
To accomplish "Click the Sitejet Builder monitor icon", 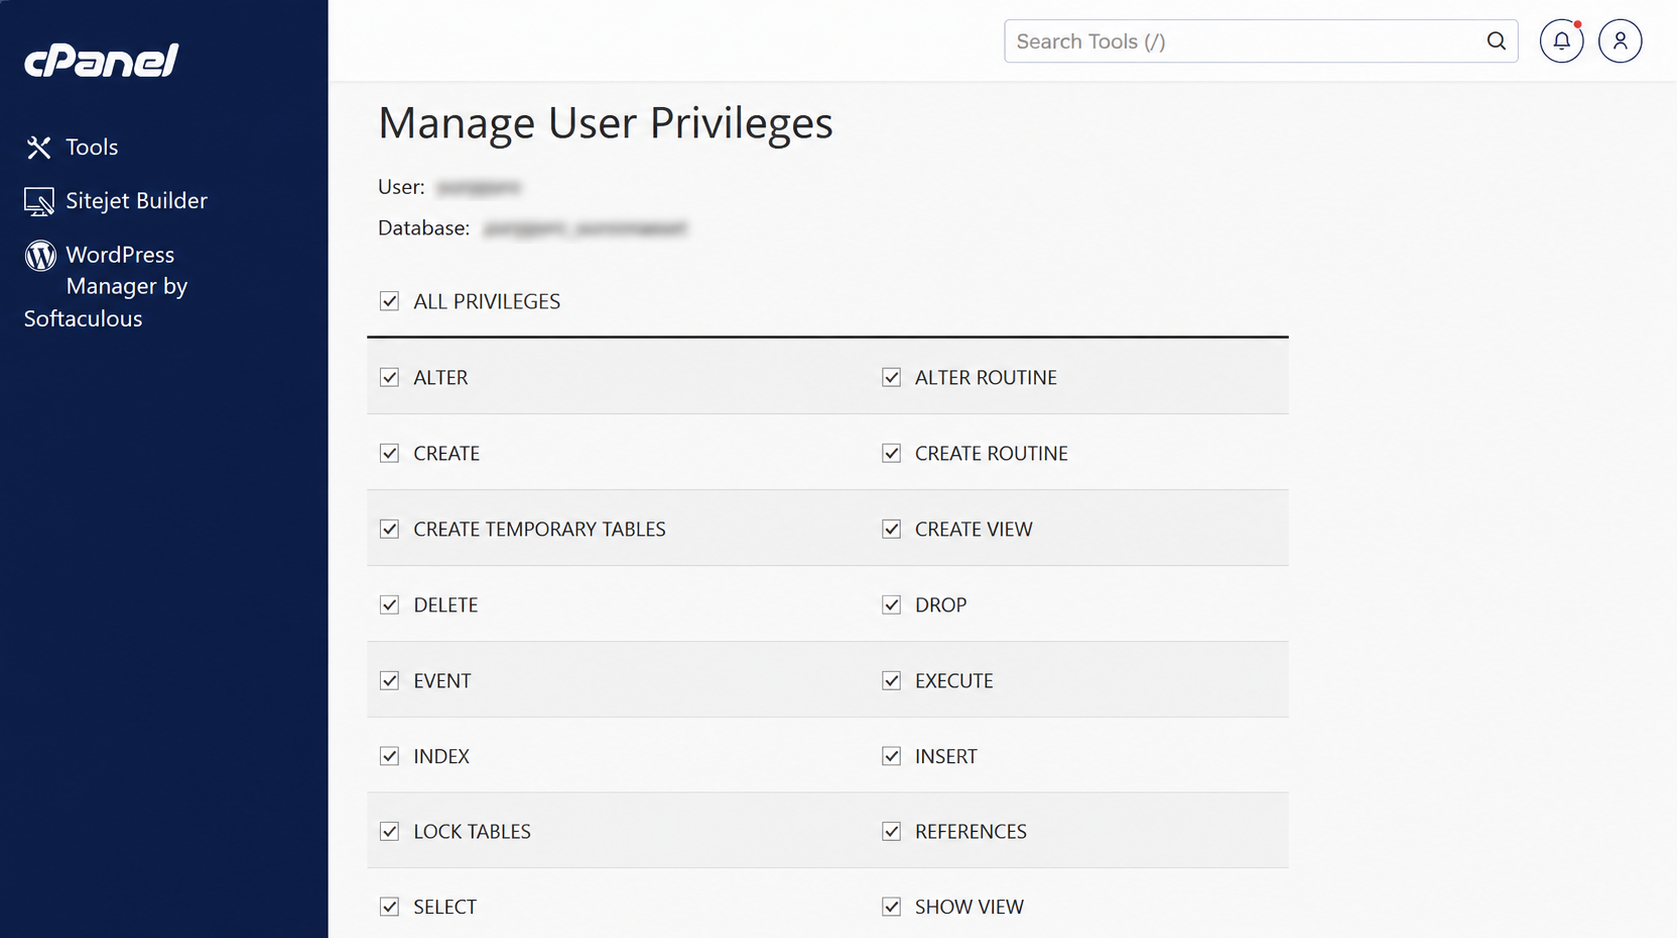I will pos(39,201).
